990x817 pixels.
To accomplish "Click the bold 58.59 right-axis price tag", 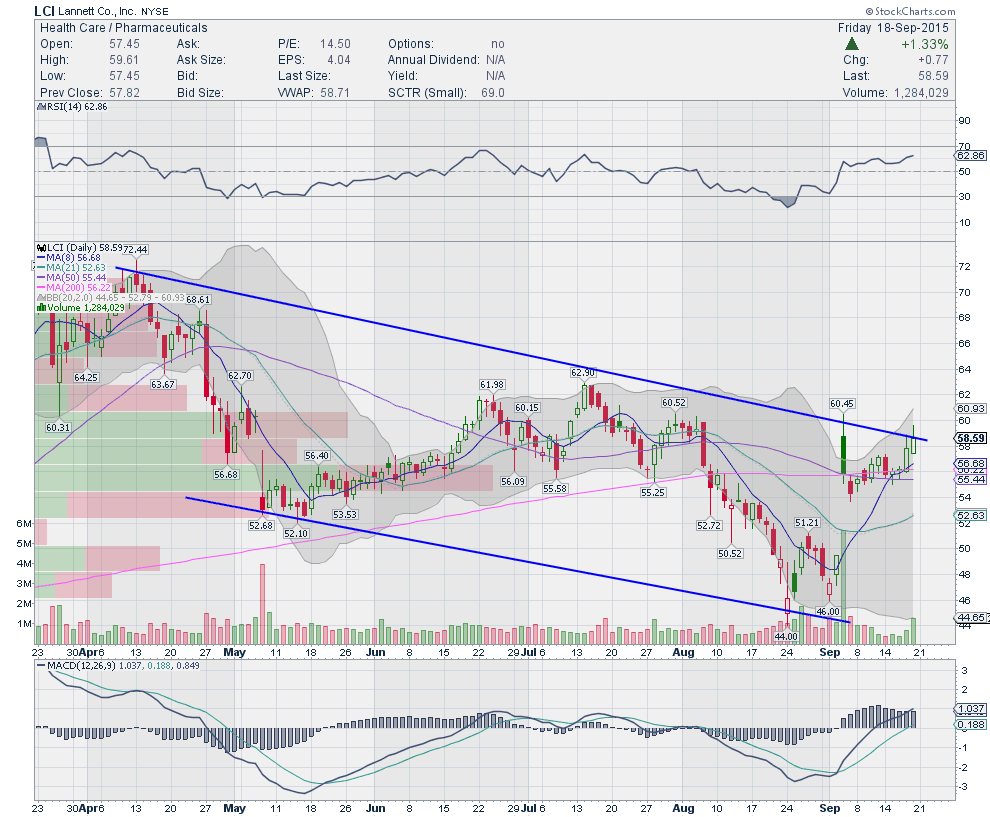I will pos(970,438).
